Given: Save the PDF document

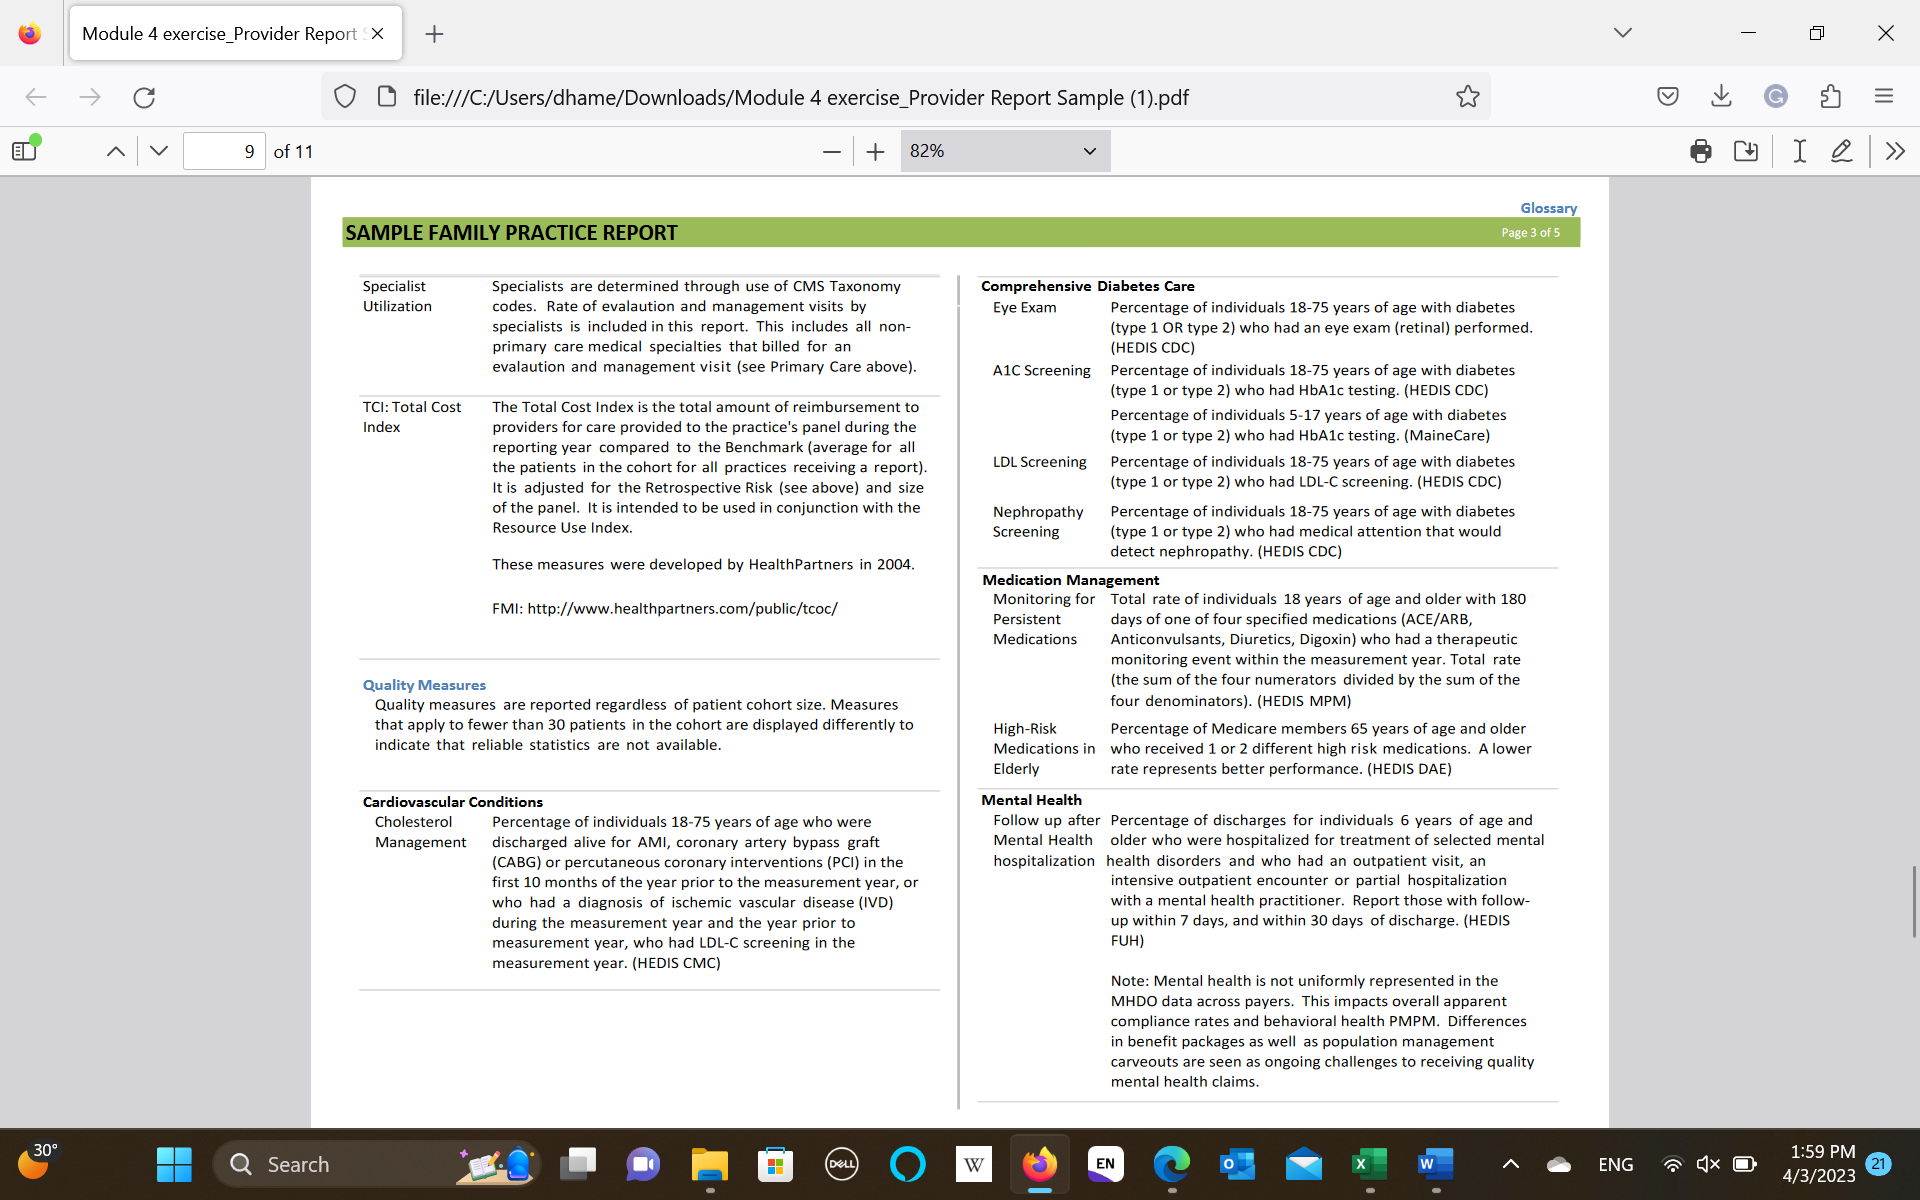Looking at the screenshot, I should coord(1746,150).
